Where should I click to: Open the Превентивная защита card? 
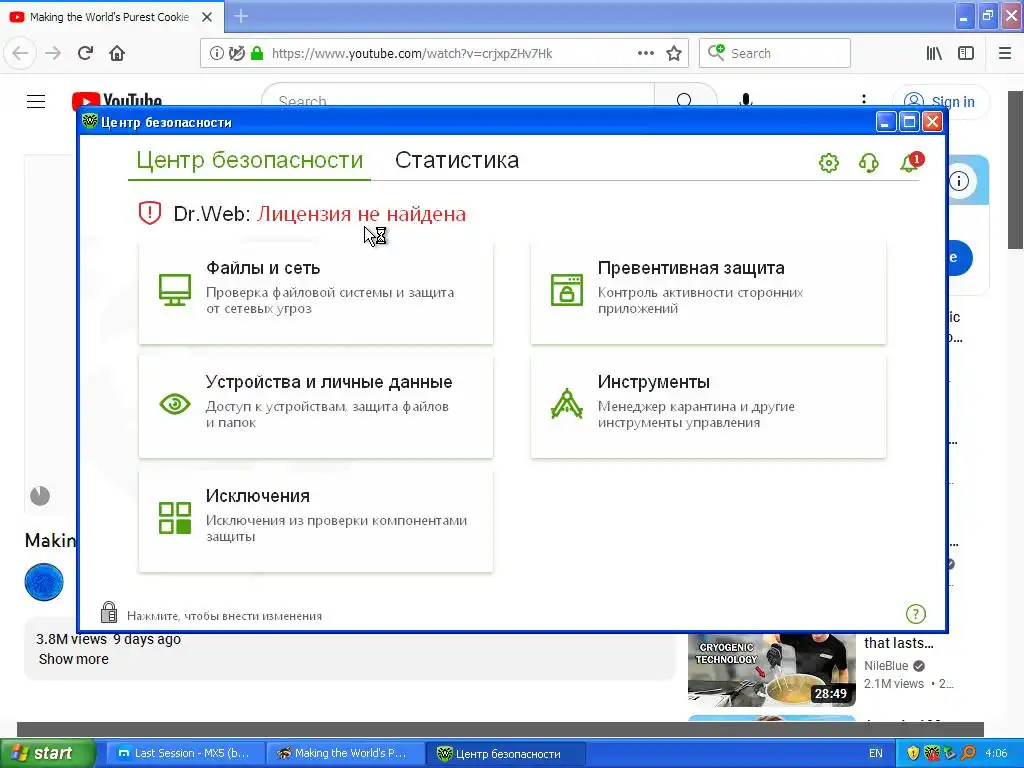click(x=709, y=292)
